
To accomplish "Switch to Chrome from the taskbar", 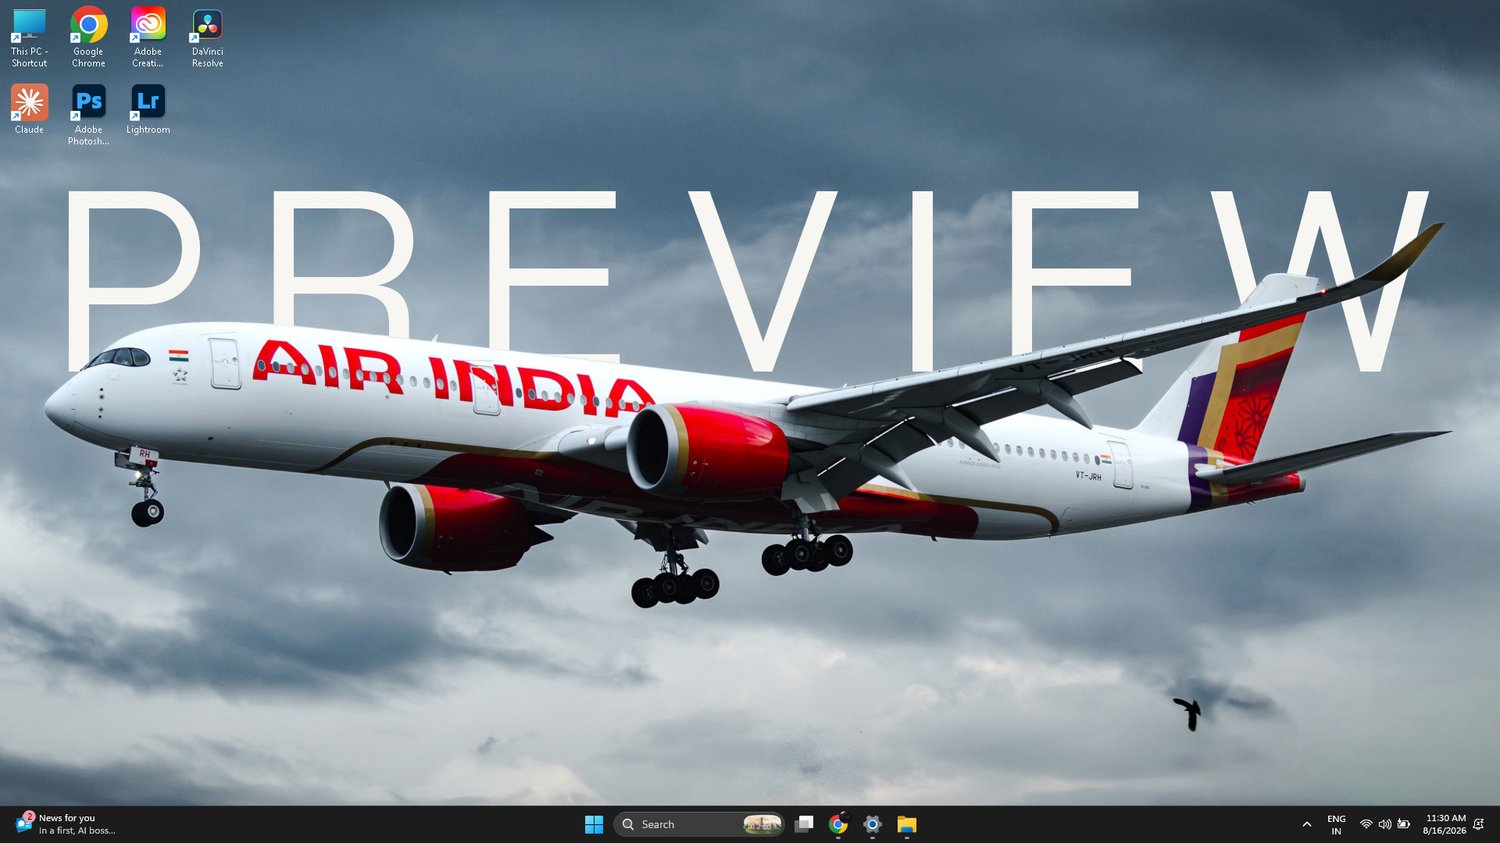I will pos(838,824).
